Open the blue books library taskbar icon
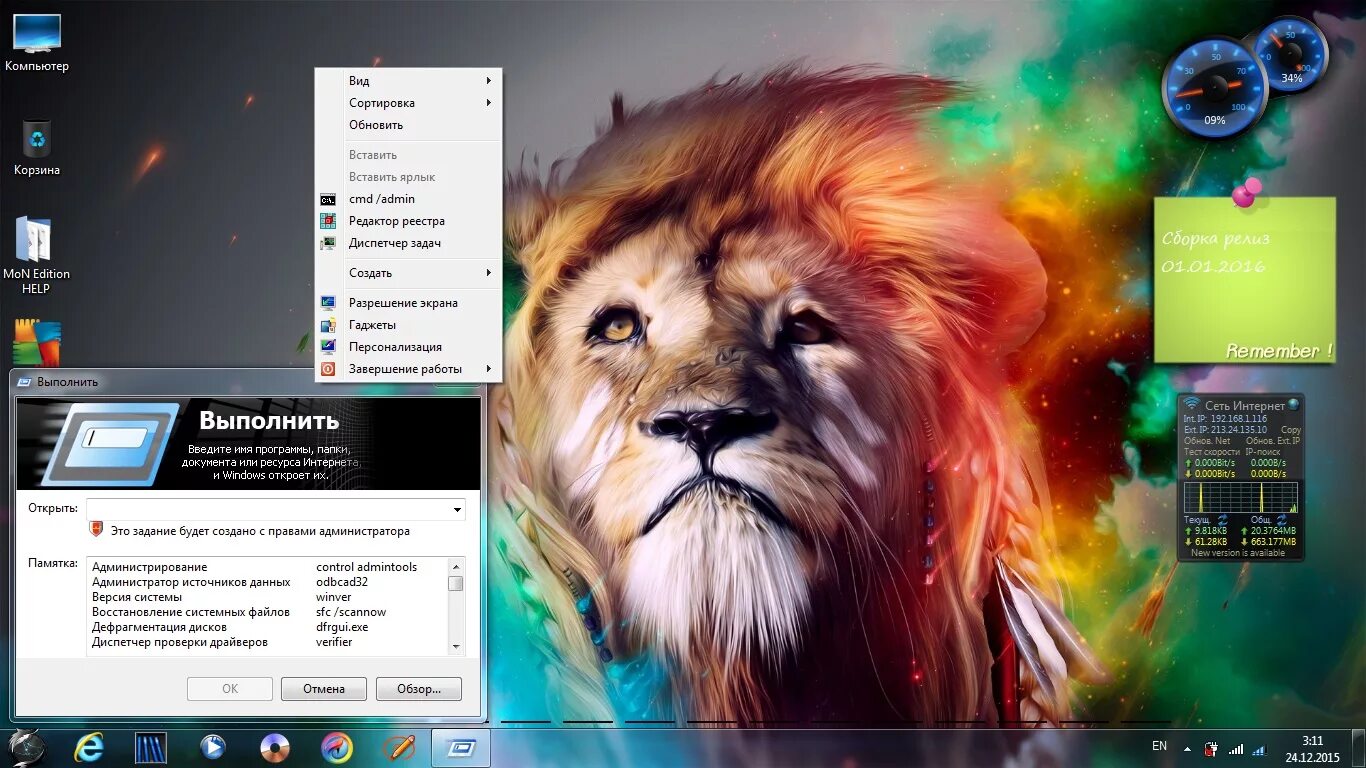The width and height of the screenshot is (1366, 768). click(x=151, y=747)
